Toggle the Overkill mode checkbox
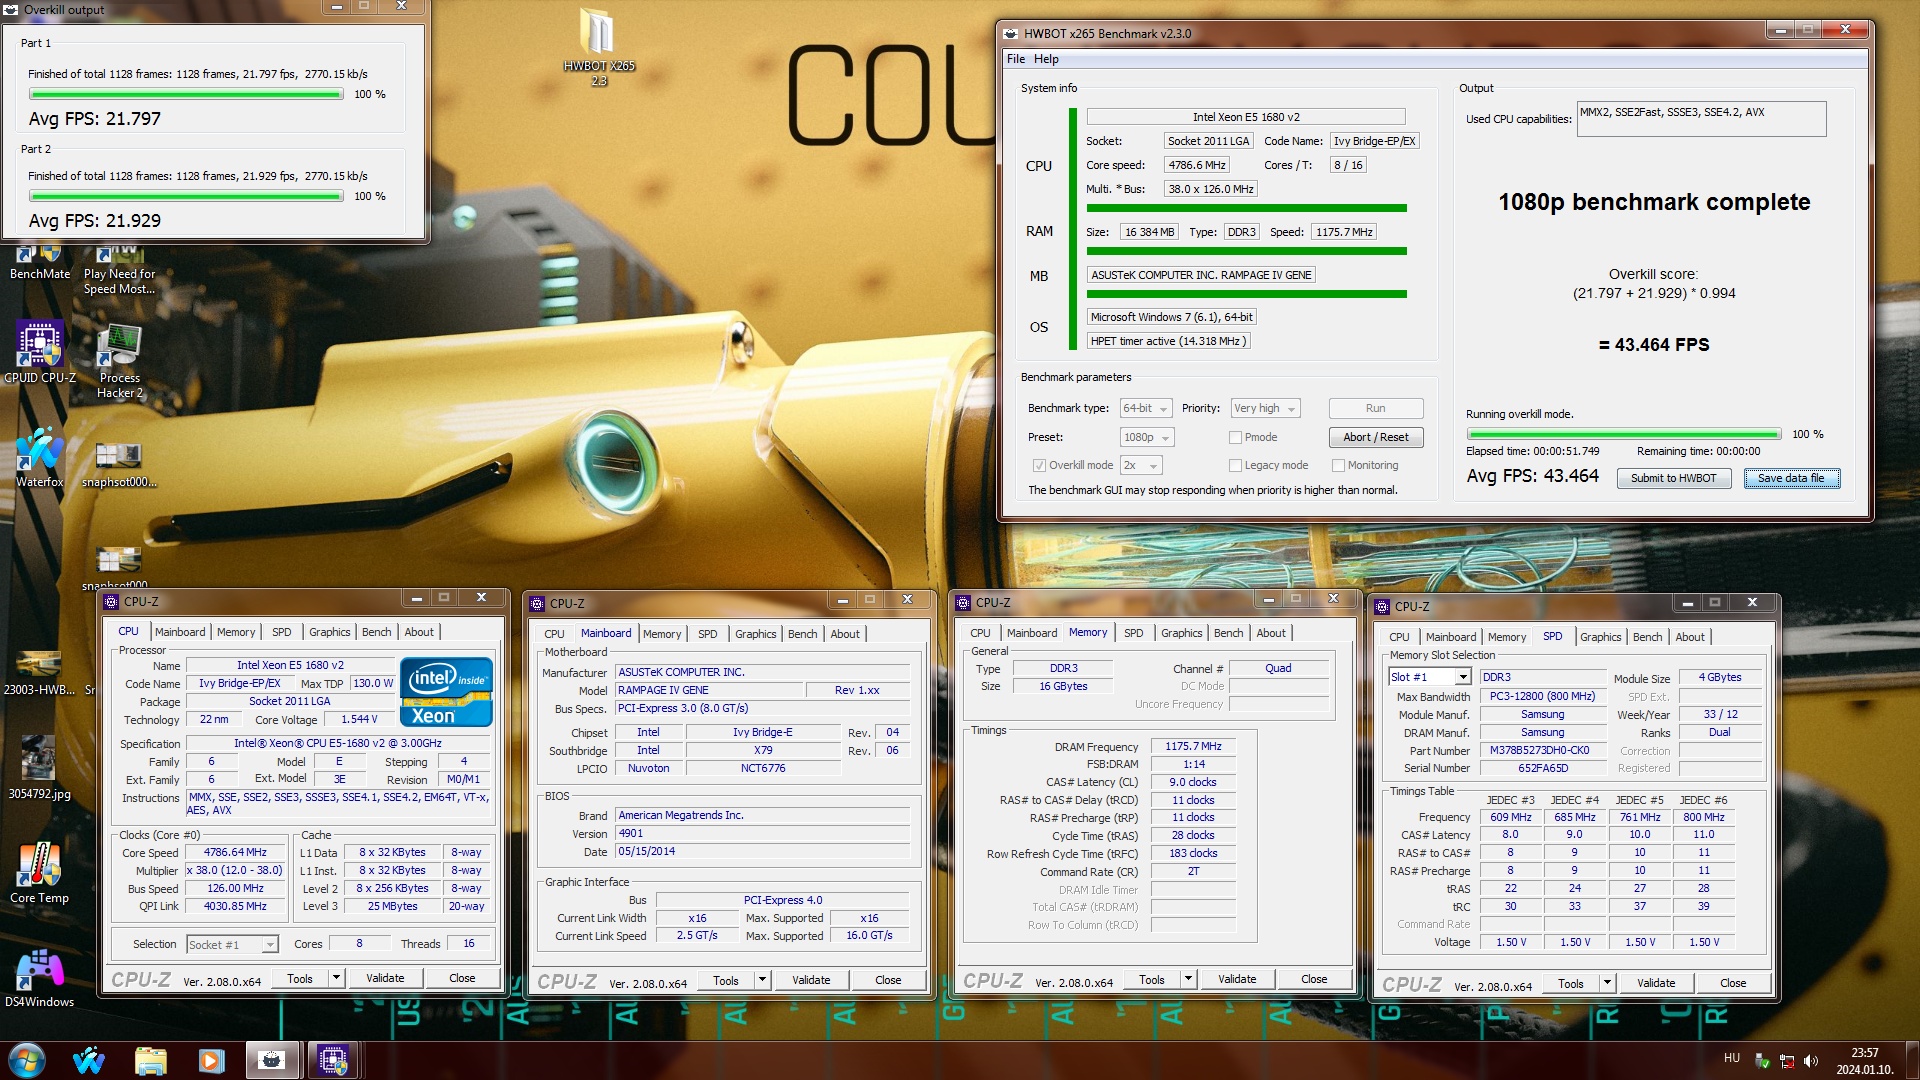This screenshot has height=1080, width=1920. pos(1039,465)
